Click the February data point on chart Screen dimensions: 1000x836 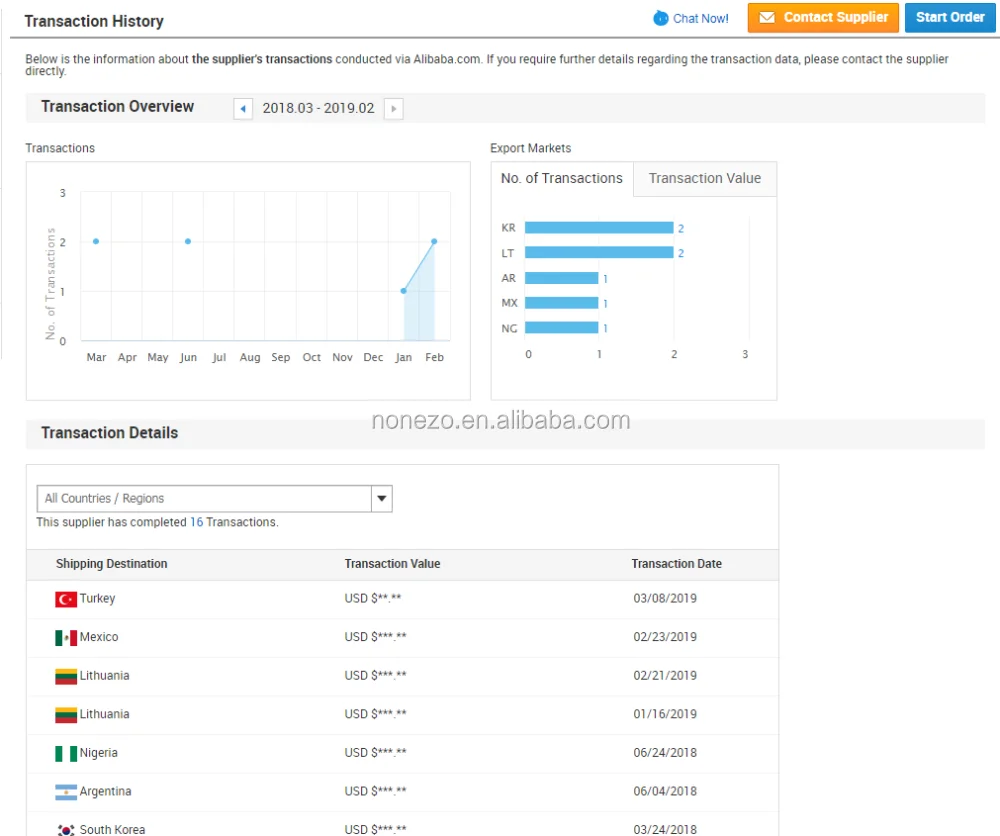[x=434, y=241]
